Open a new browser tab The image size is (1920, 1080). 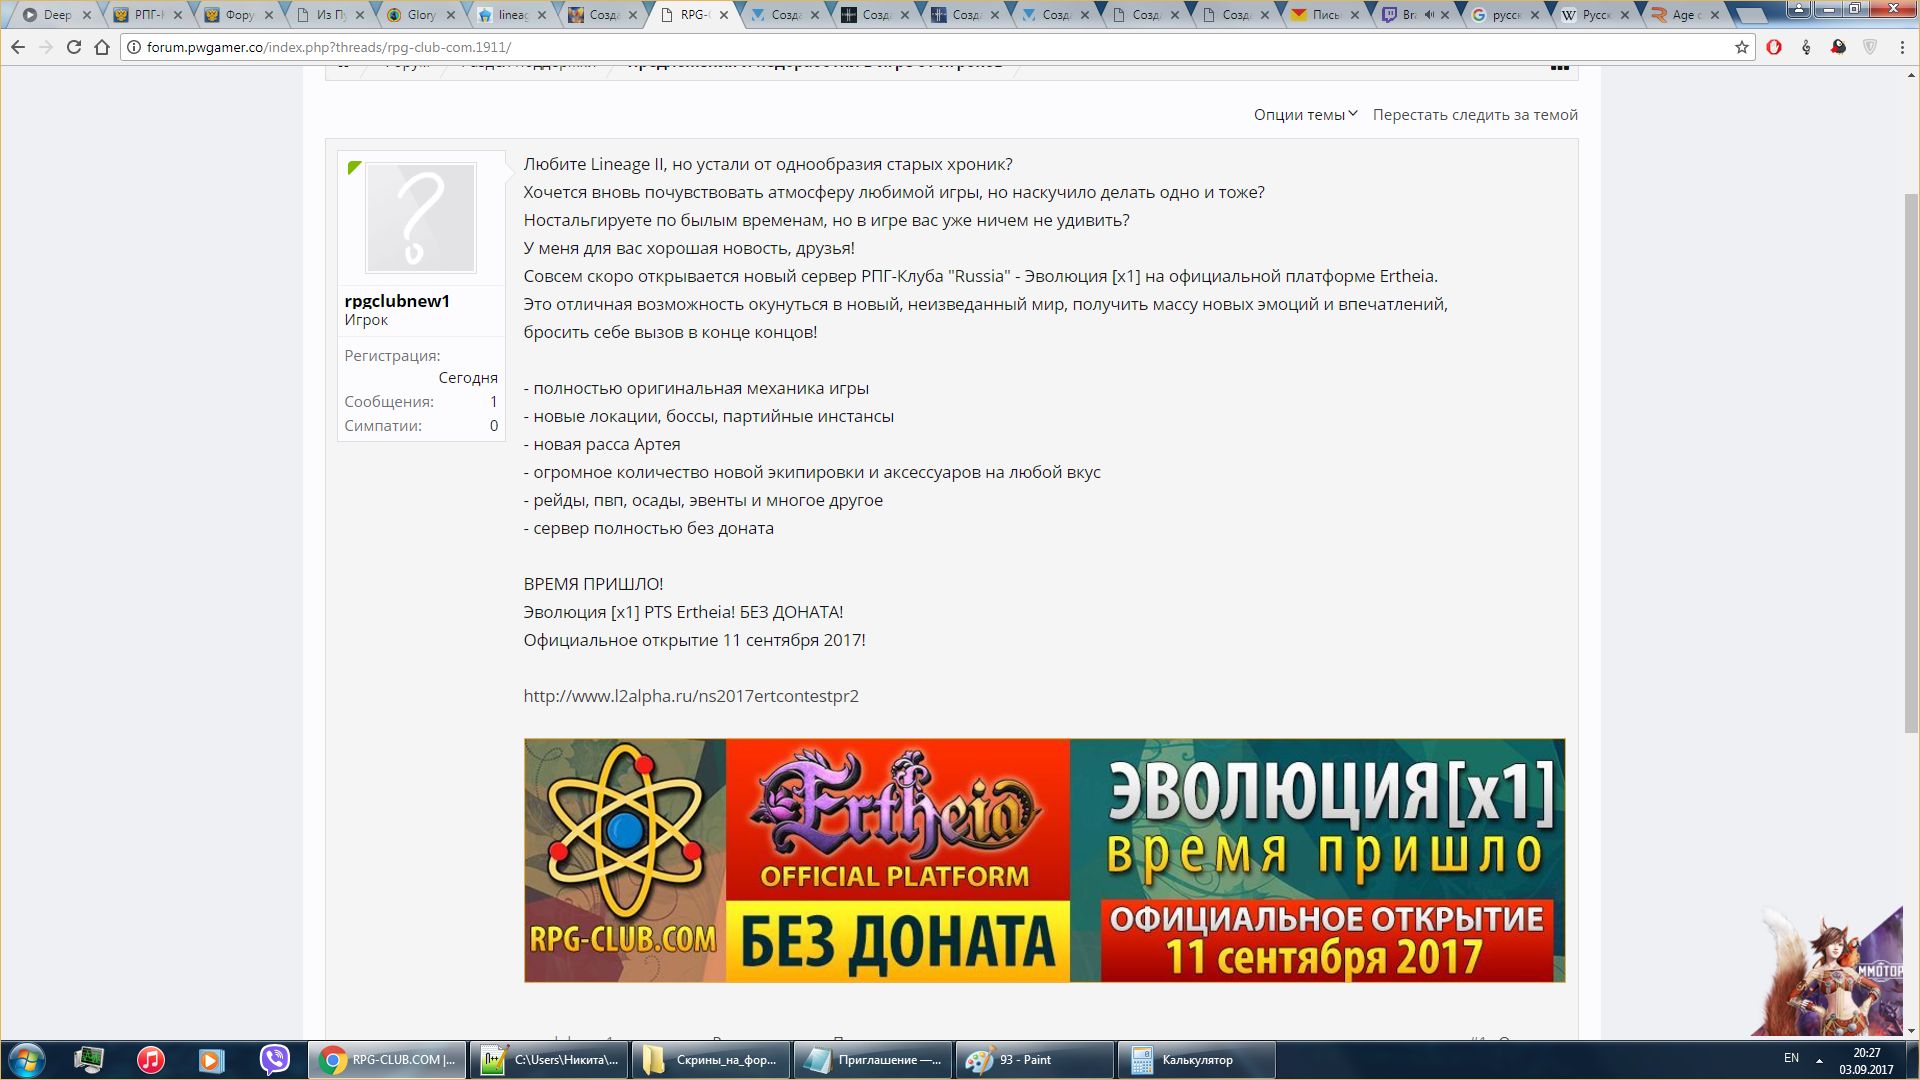point(1751,16)
